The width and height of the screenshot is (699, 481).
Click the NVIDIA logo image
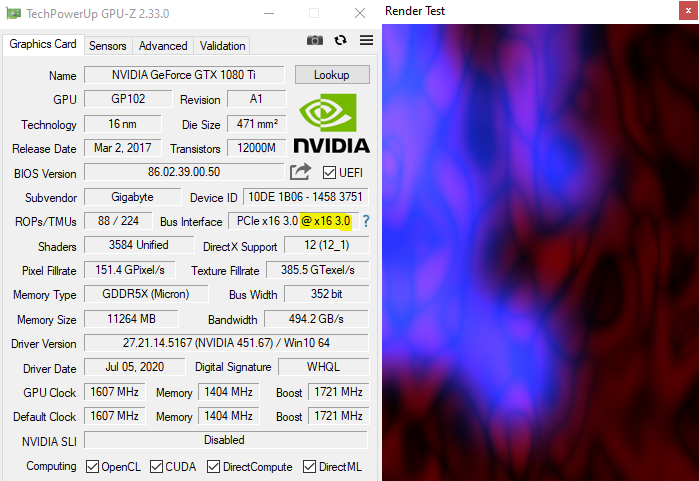point(331,123)
